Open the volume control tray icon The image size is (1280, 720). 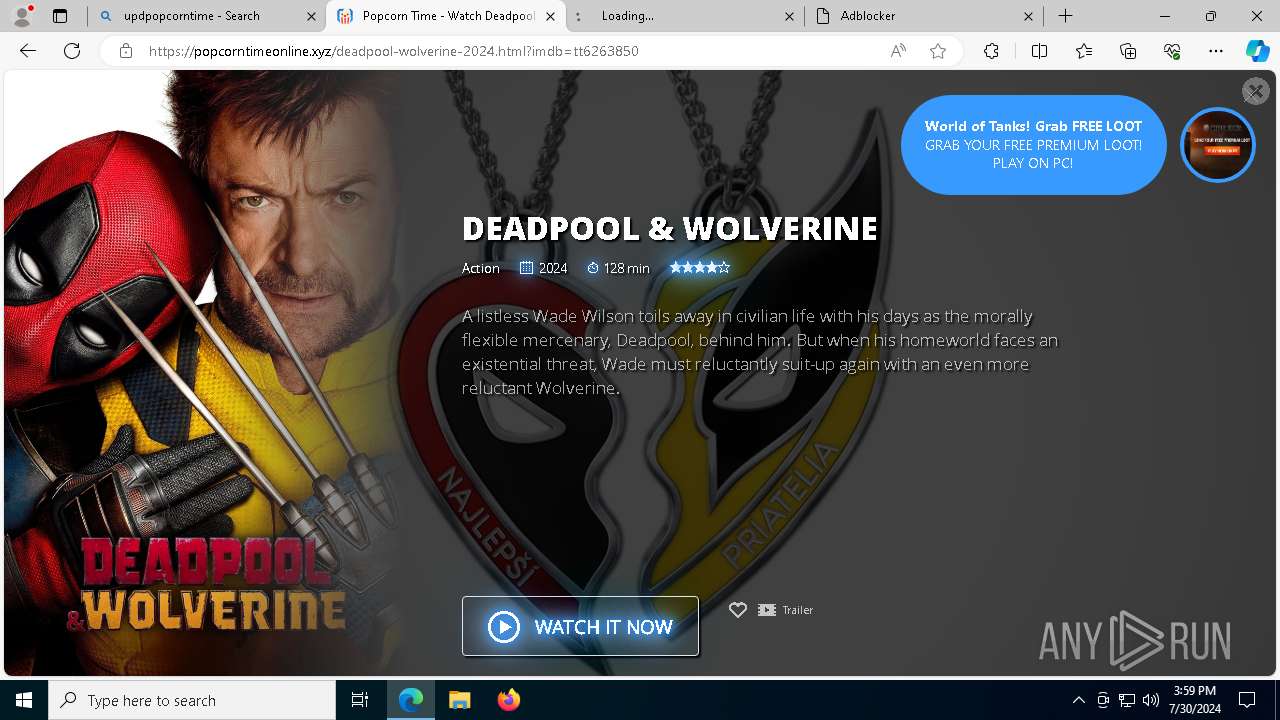(1151, 700)
